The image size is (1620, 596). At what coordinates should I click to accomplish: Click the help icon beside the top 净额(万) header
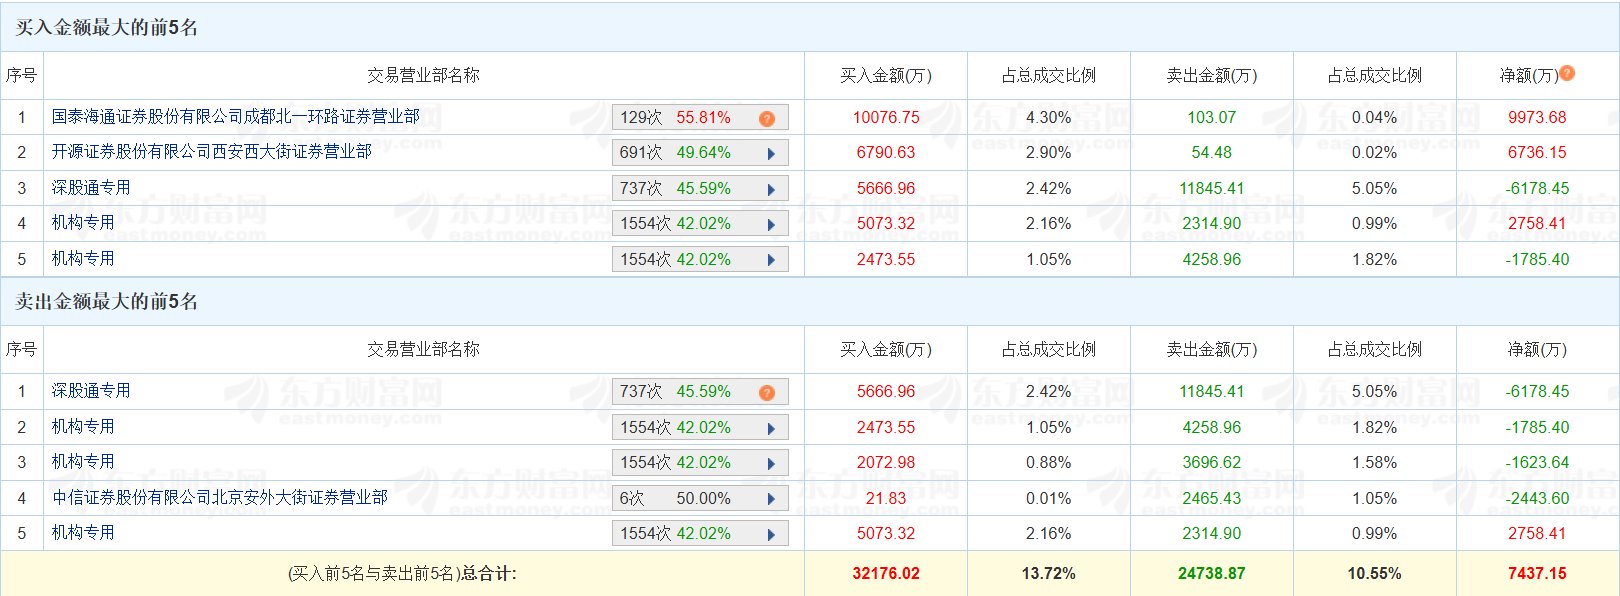click(x=1567, y=73)
